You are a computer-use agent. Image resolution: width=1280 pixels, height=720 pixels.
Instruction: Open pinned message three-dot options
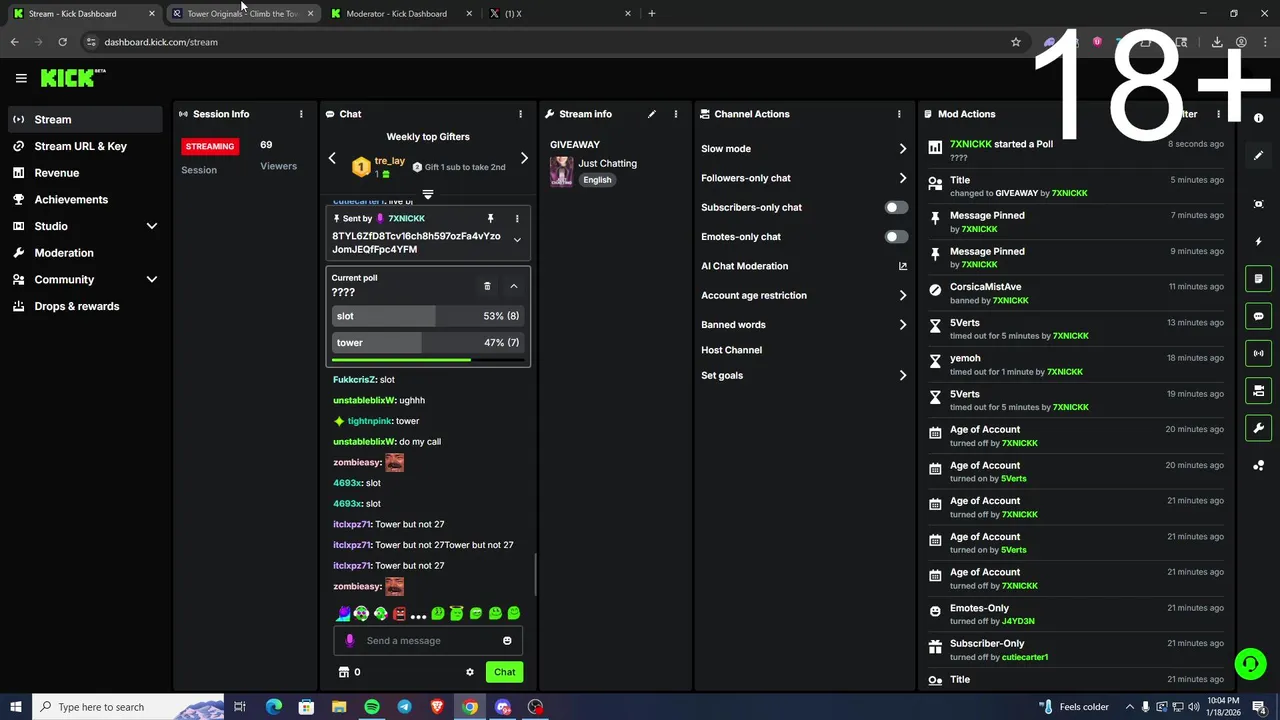[517, 218]
